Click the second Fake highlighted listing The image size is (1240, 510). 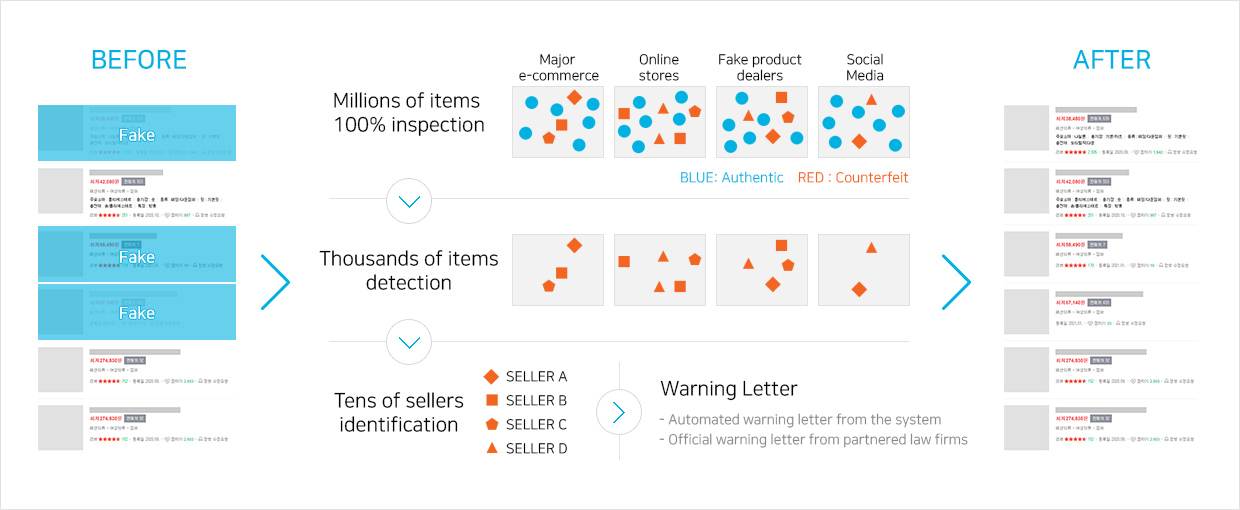(x=137, y=254)
